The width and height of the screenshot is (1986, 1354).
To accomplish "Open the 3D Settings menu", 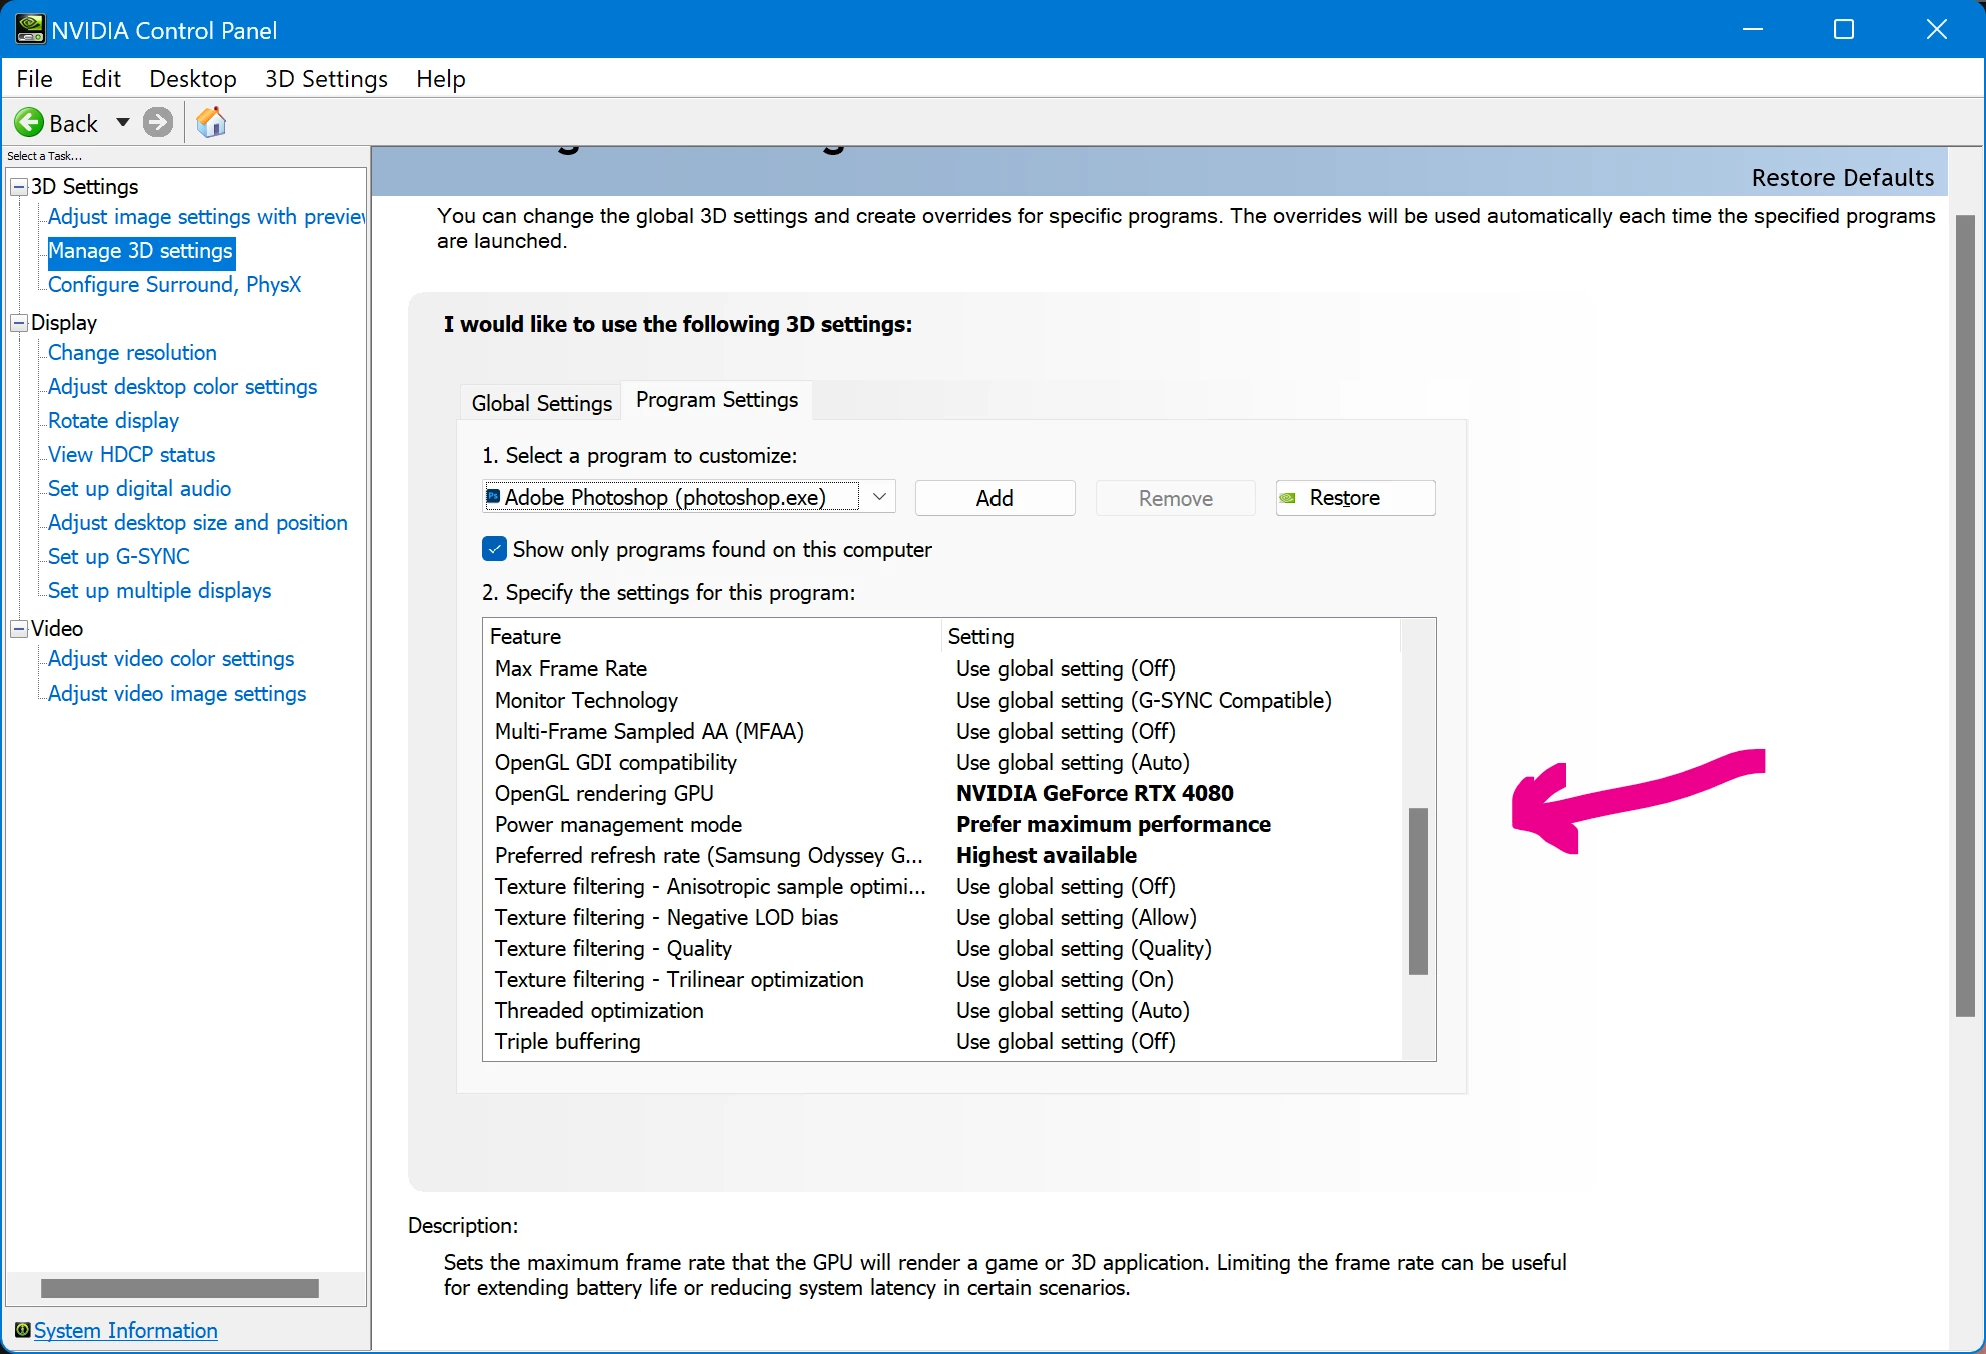I will [326, 79].
